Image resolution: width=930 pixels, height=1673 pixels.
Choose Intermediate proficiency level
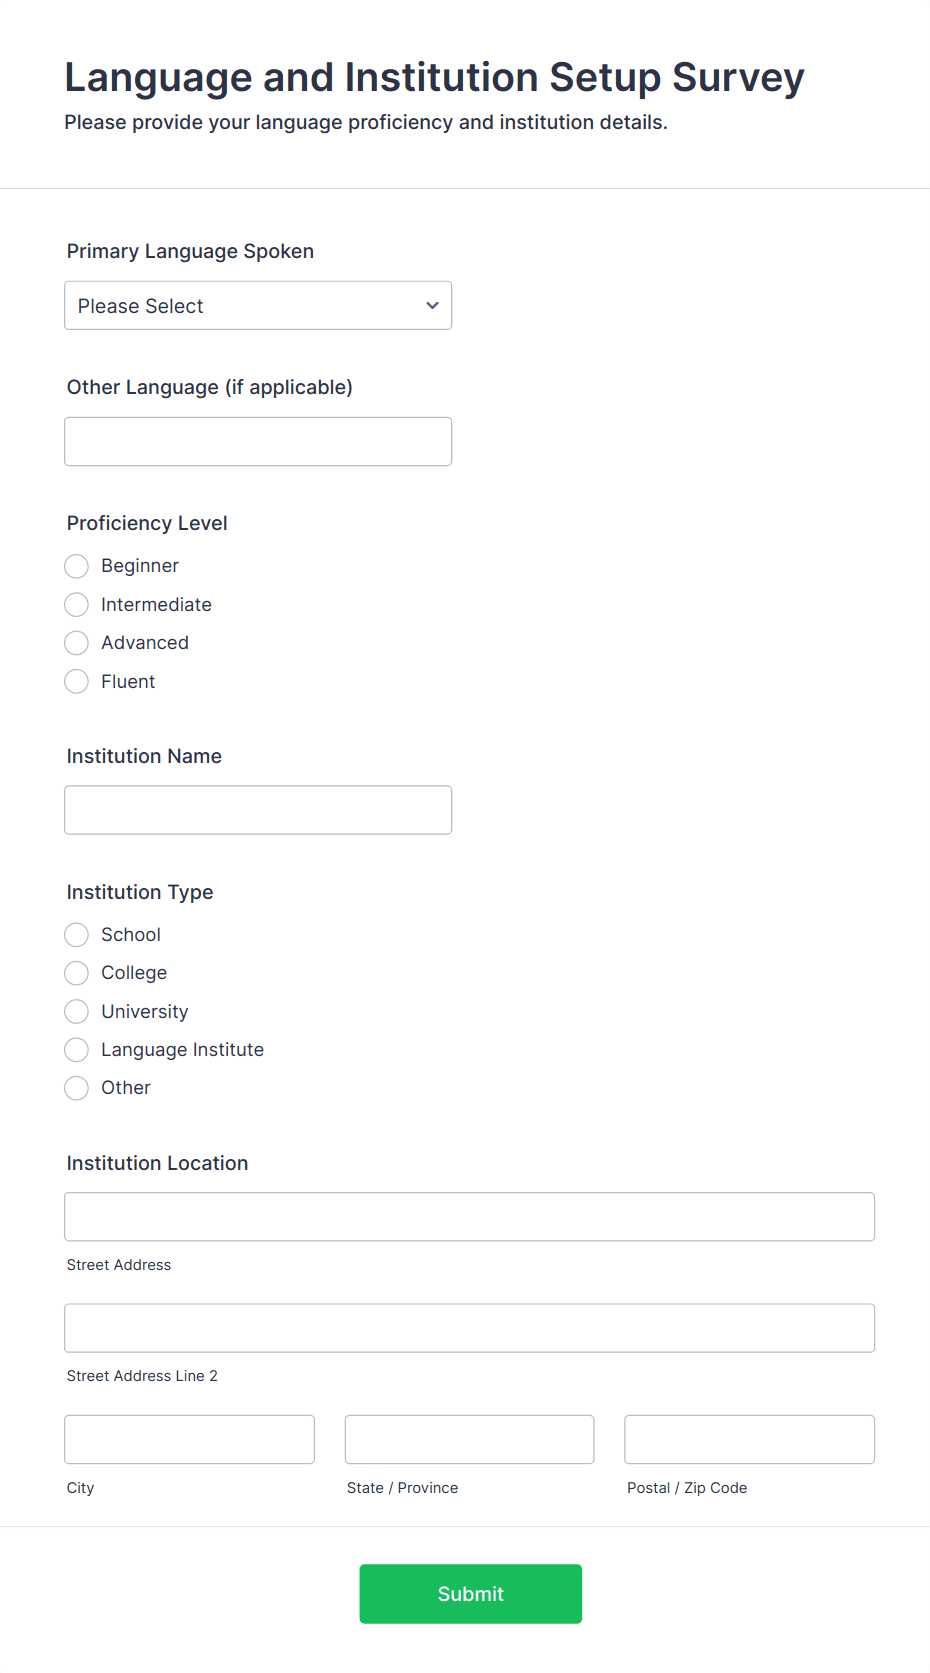pyautogui.click(x=77, y=605)
